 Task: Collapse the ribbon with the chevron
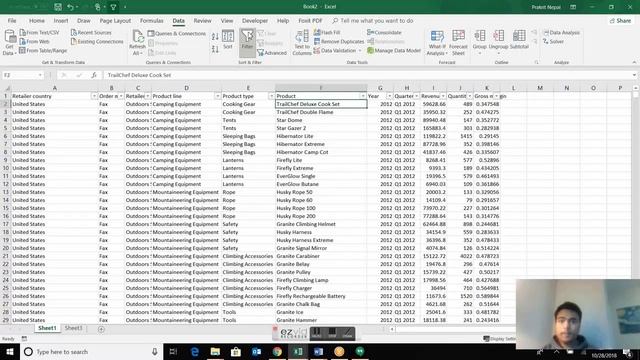point(634,62)
